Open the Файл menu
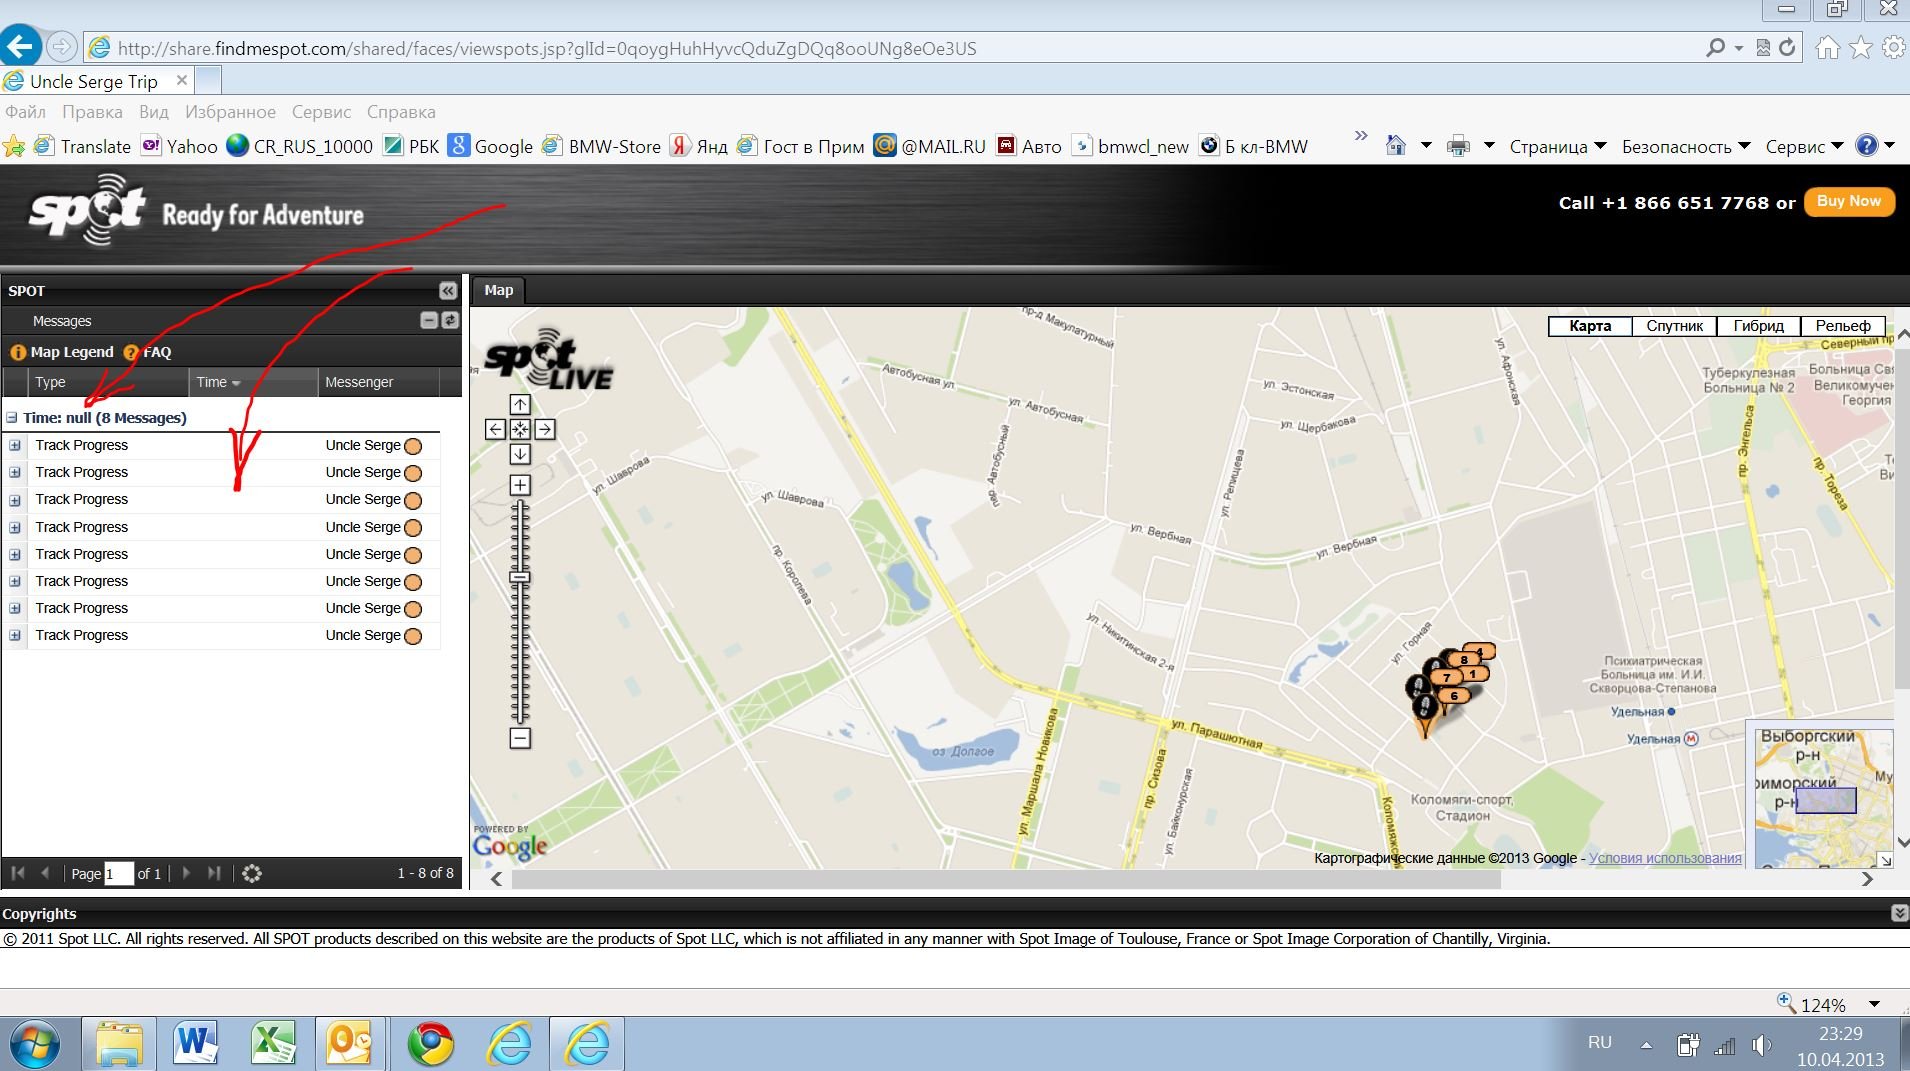 (x=26, y=112)
